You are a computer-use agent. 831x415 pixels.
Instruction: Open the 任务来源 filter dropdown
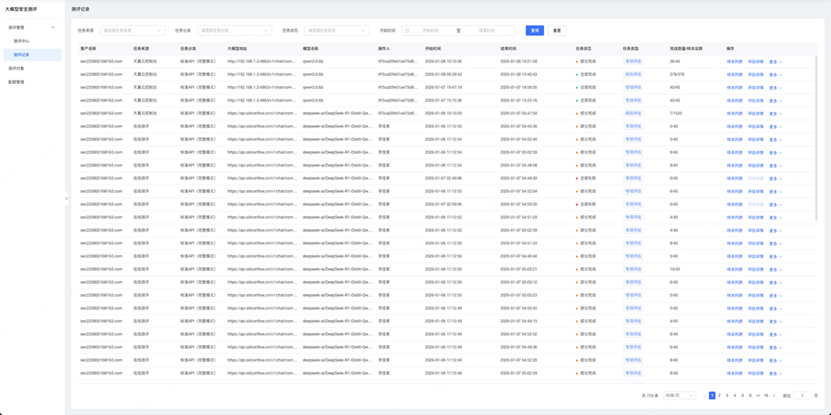pyautogui.click(x=131, y=31)
